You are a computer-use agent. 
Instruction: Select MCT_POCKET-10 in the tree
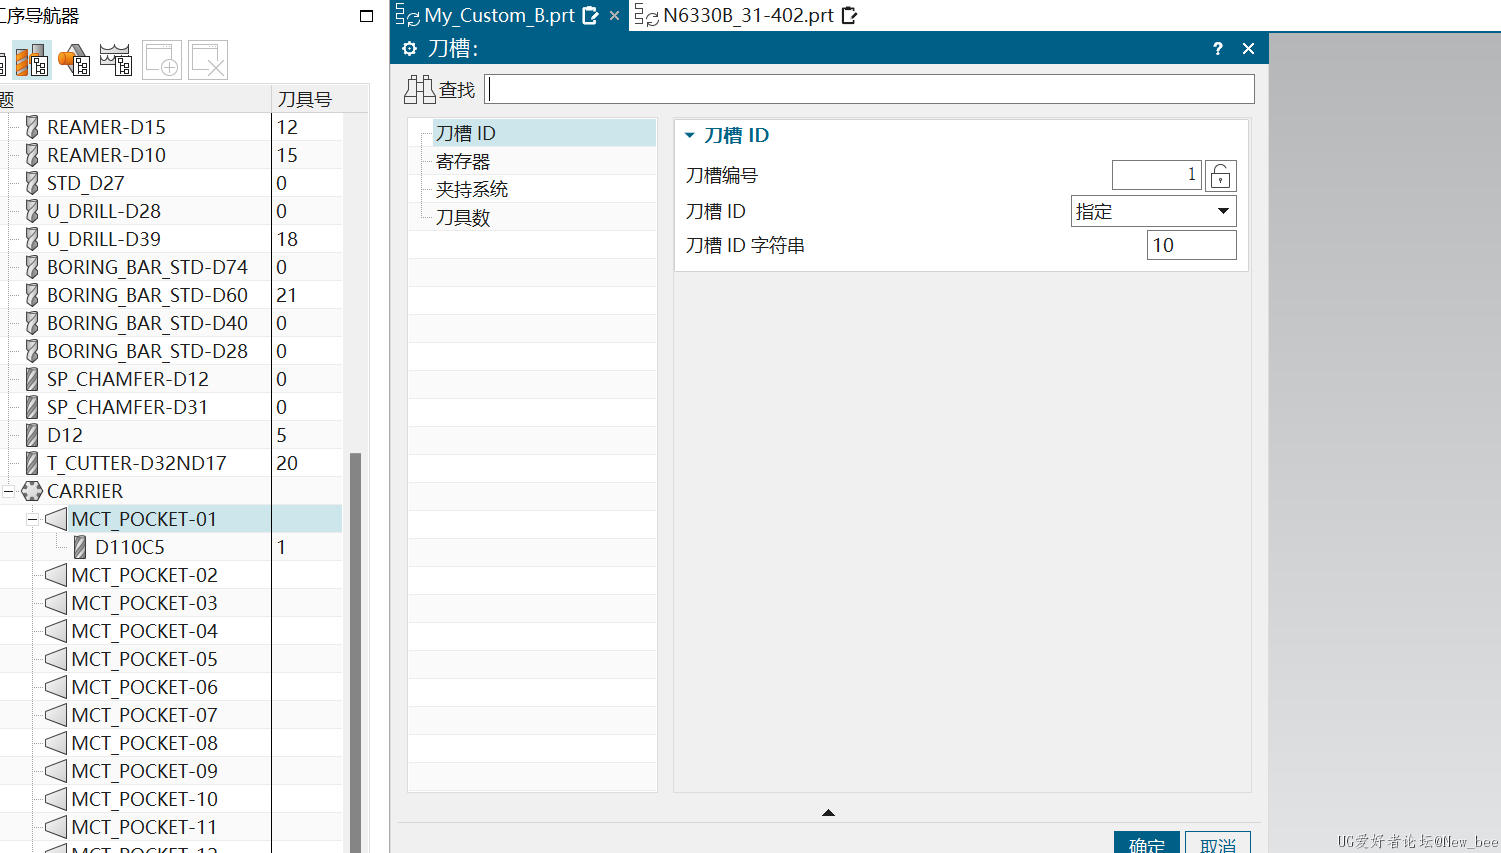pos(144,799)
